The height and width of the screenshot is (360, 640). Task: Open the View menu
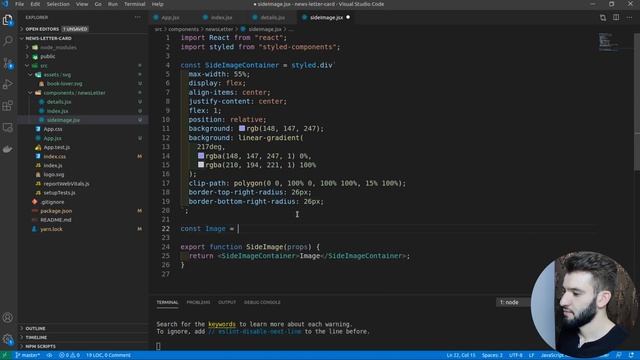tap(82, 4)
